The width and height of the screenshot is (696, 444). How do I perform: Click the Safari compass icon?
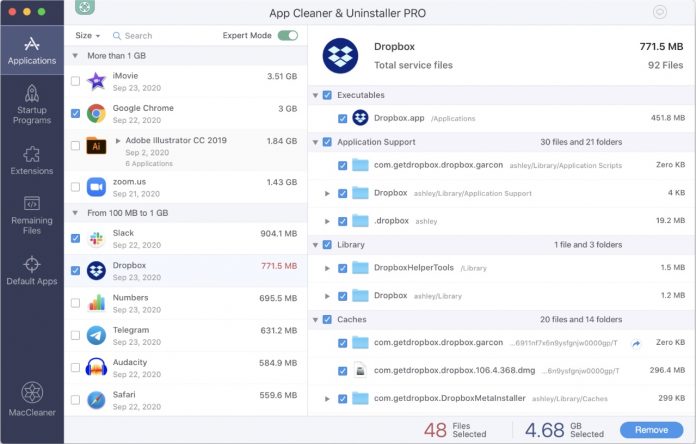pyautogui.click(x=96, y=400)
